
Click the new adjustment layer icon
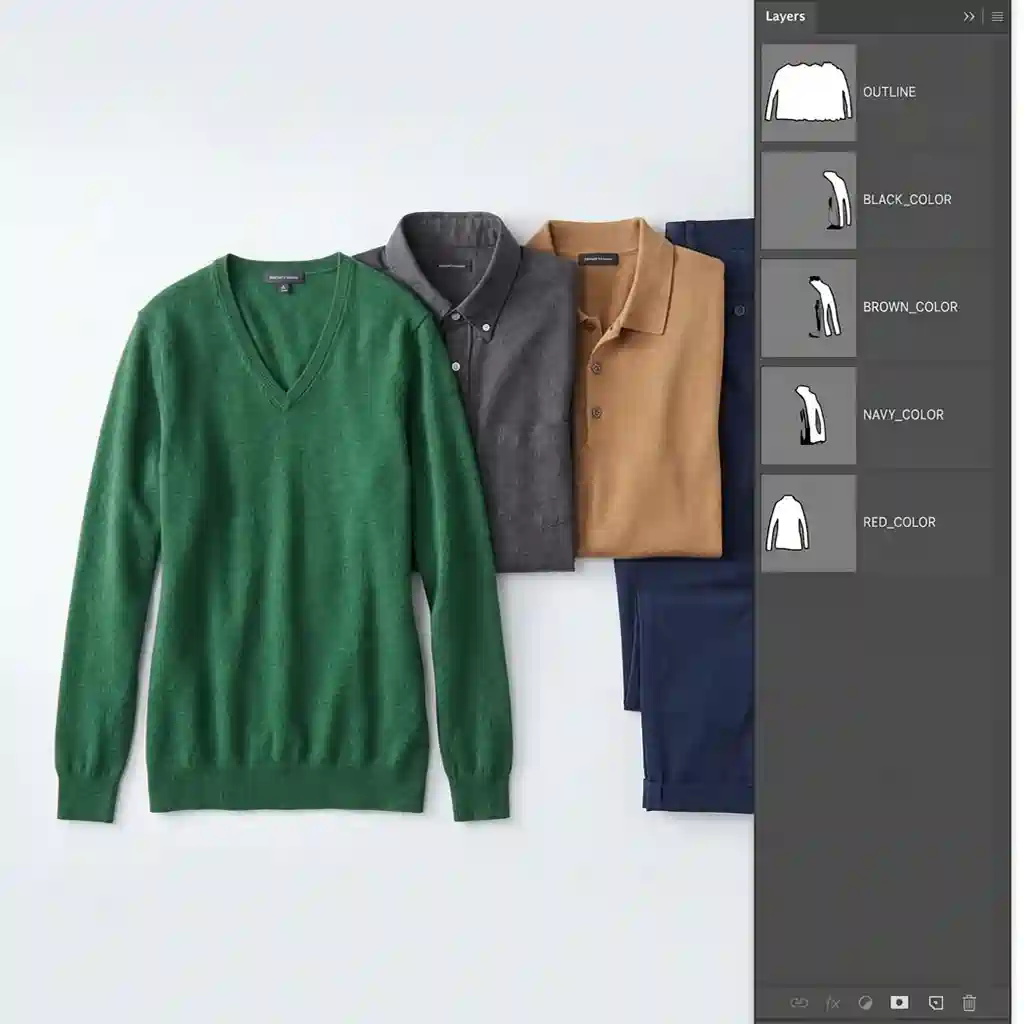click(866, 1002)
